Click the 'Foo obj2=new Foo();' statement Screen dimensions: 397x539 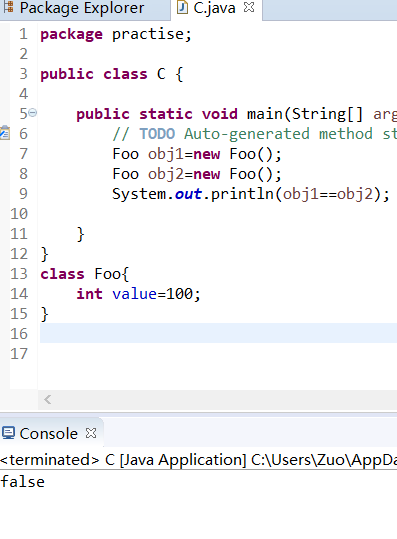pyautogui.click(x=197, y=174)
